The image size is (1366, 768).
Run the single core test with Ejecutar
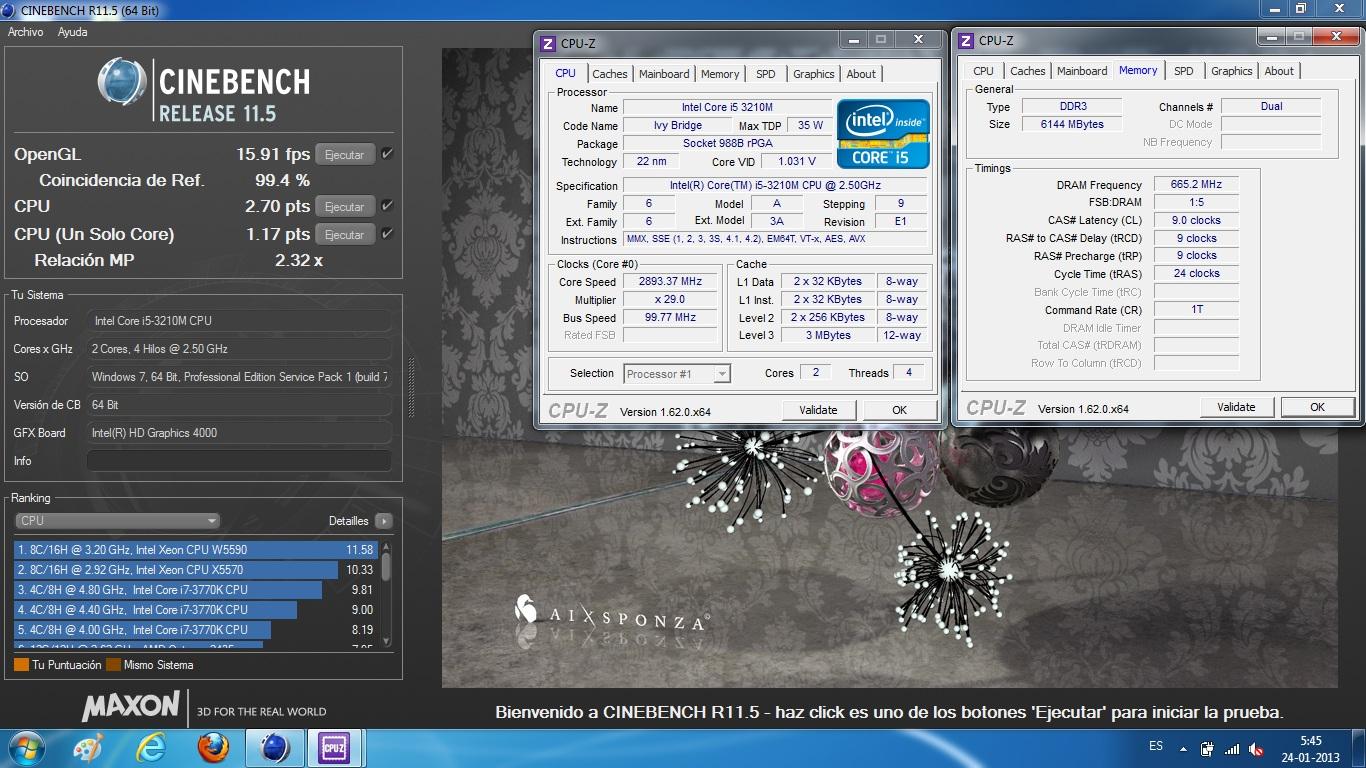click(345, 235)
